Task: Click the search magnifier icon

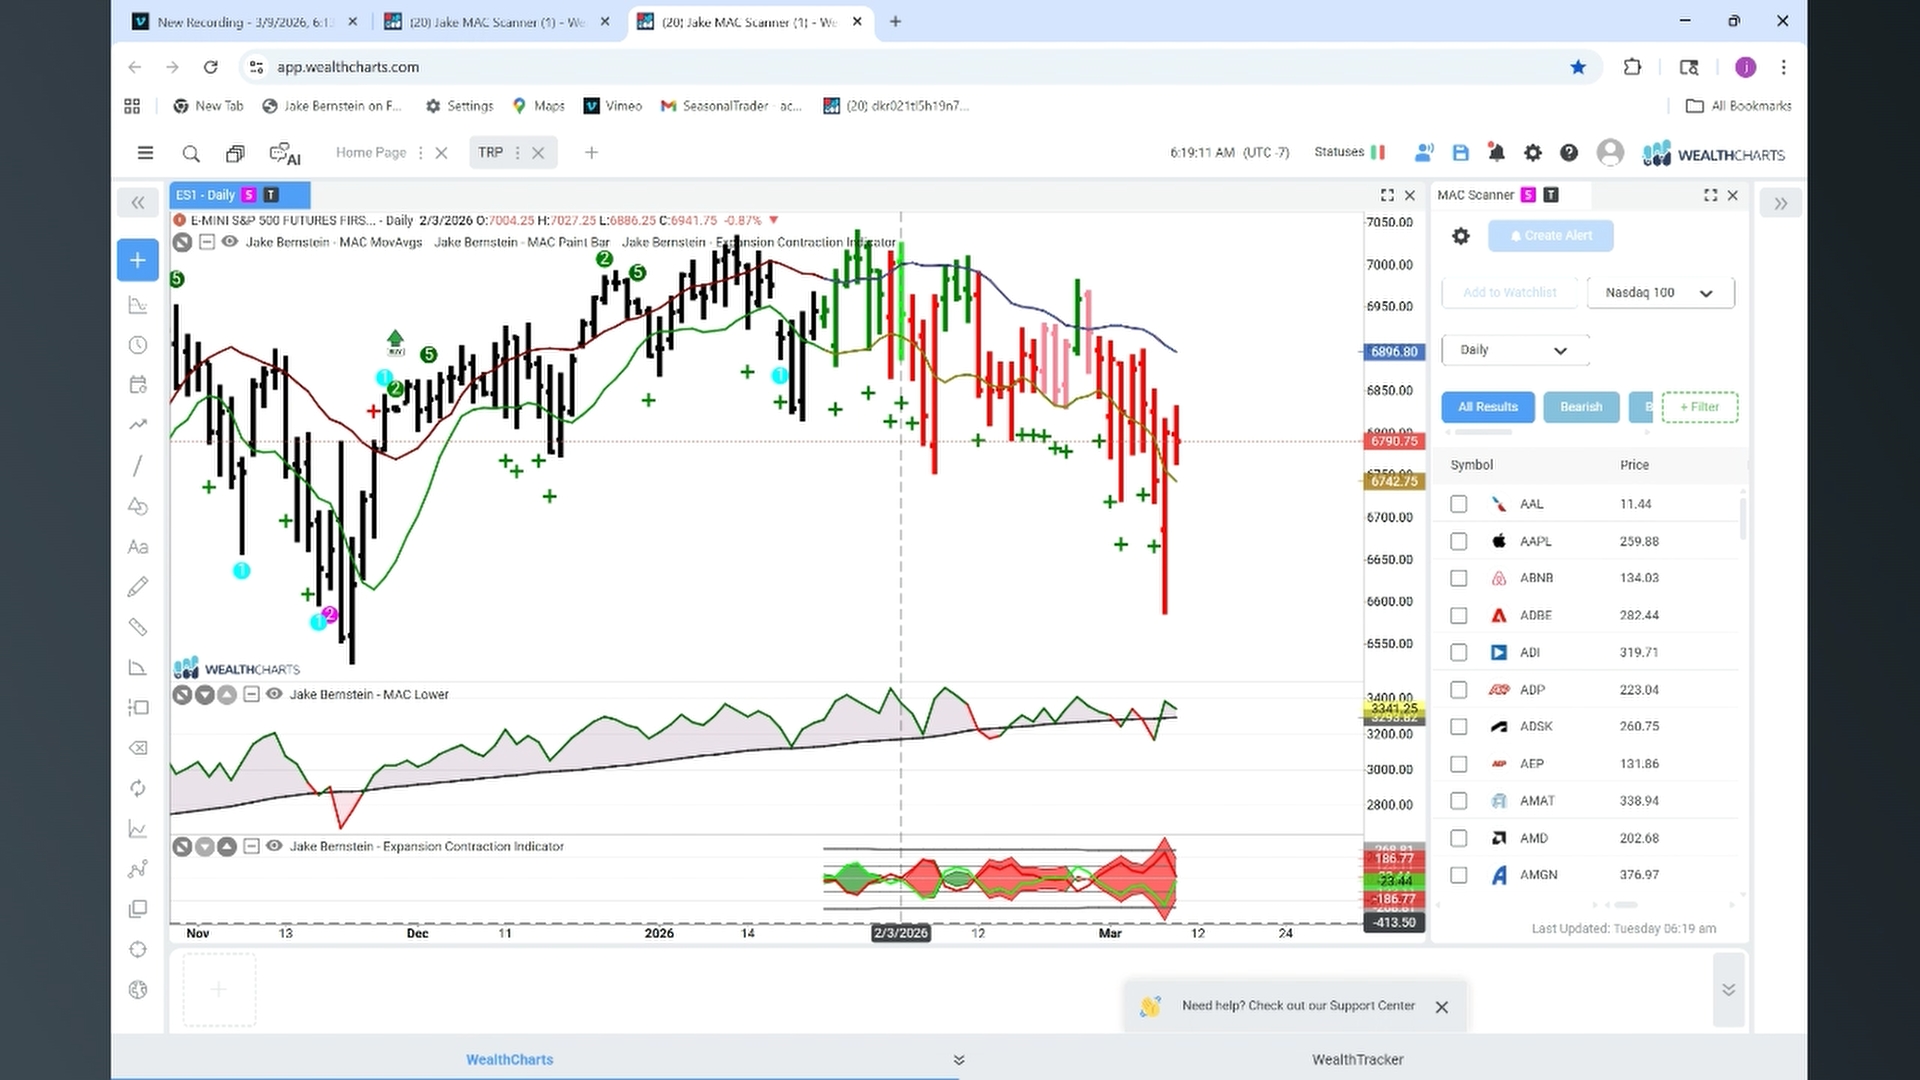Action: click(x=191, y=153)
